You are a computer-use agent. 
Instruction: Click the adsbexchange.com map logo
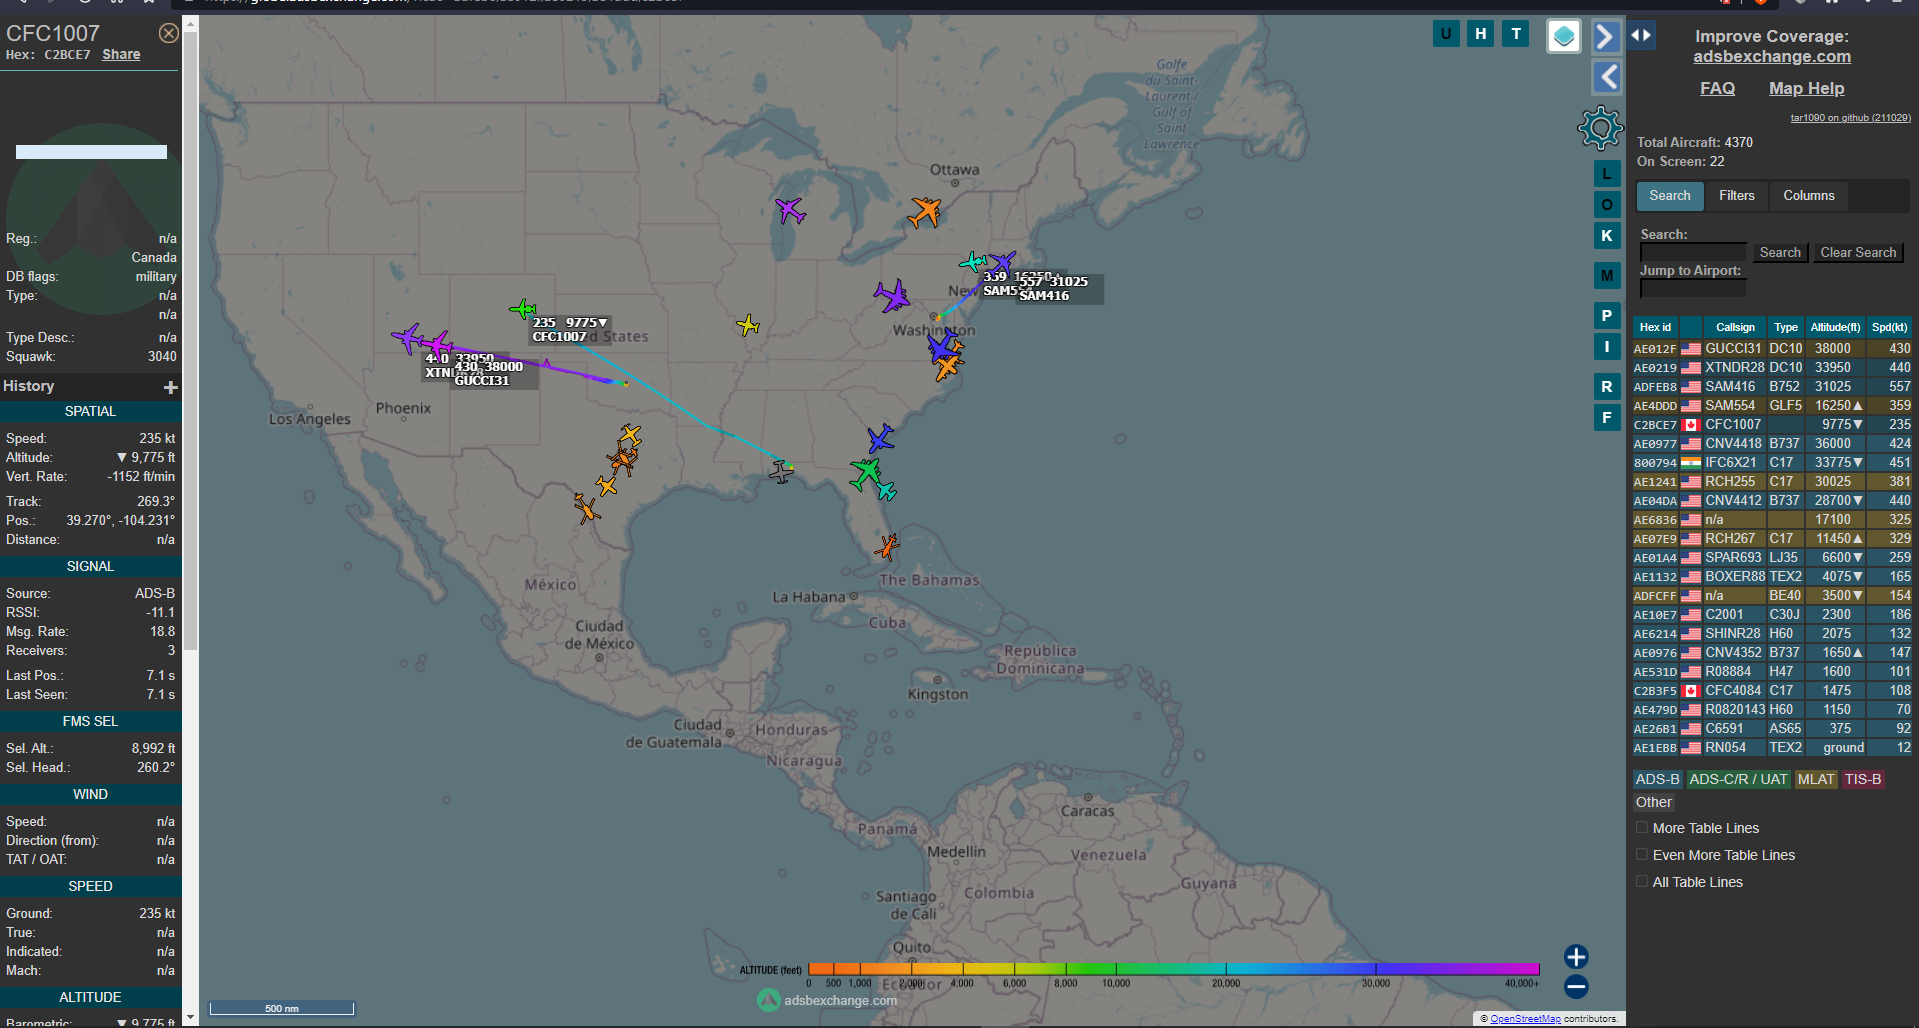pos(827,1000)
